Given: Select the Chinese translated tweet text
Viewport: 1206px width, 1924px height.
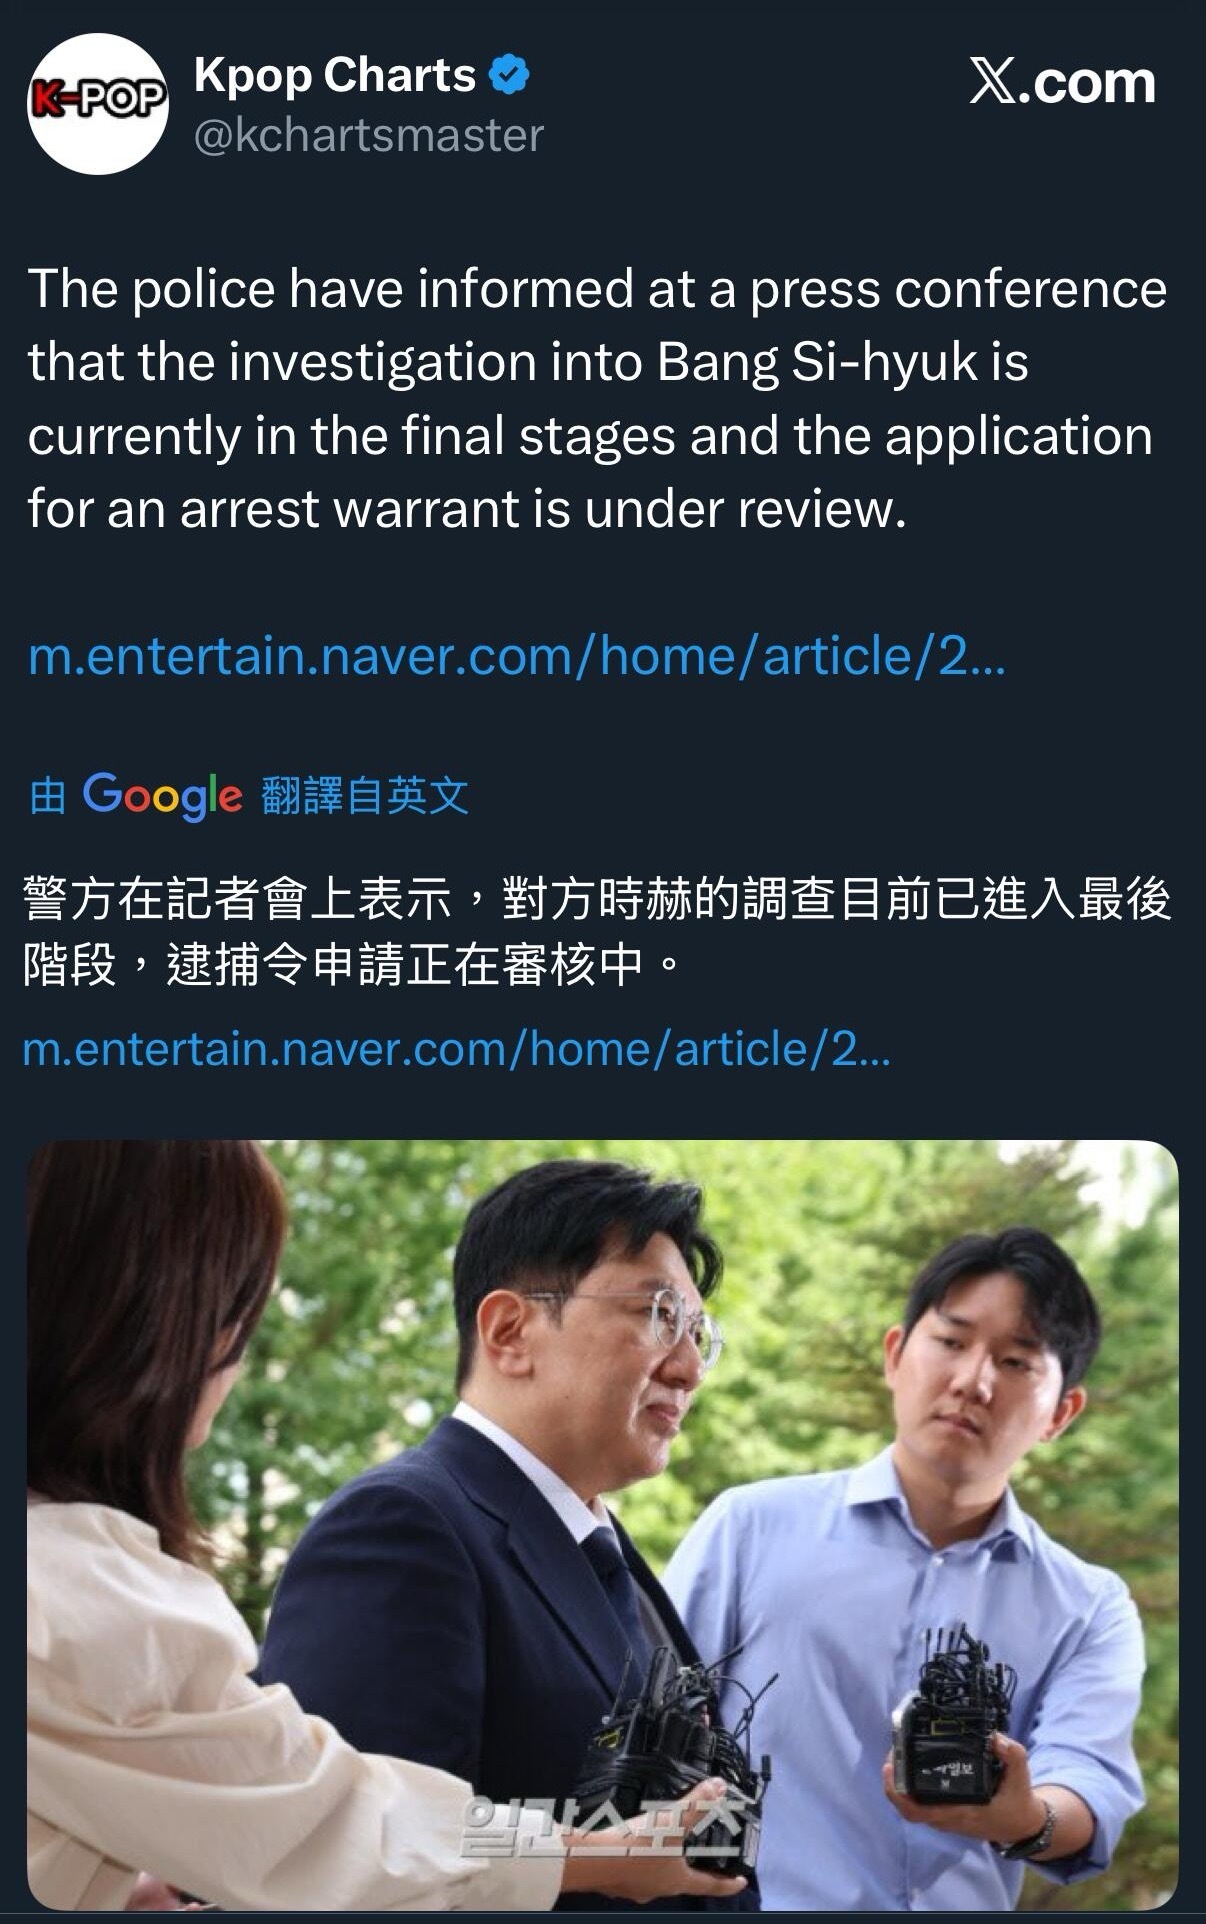Looking at the screenshot, I should (x=597, y=931).
